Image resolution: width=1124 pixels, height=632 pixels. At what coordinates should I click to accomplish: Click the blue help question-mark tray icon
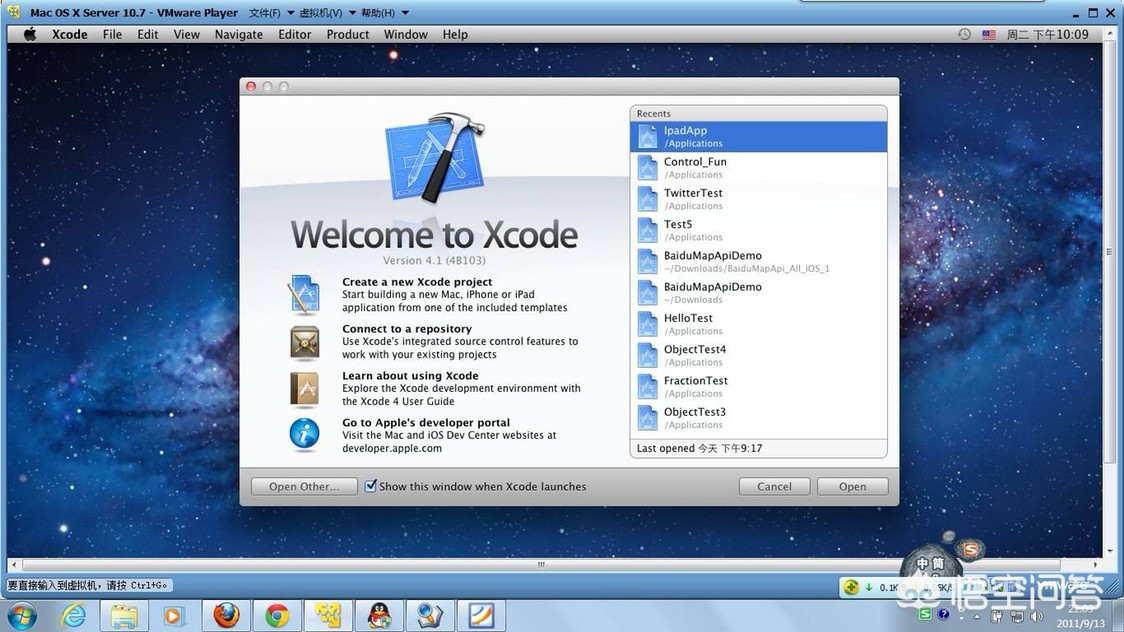click(944, 614)
